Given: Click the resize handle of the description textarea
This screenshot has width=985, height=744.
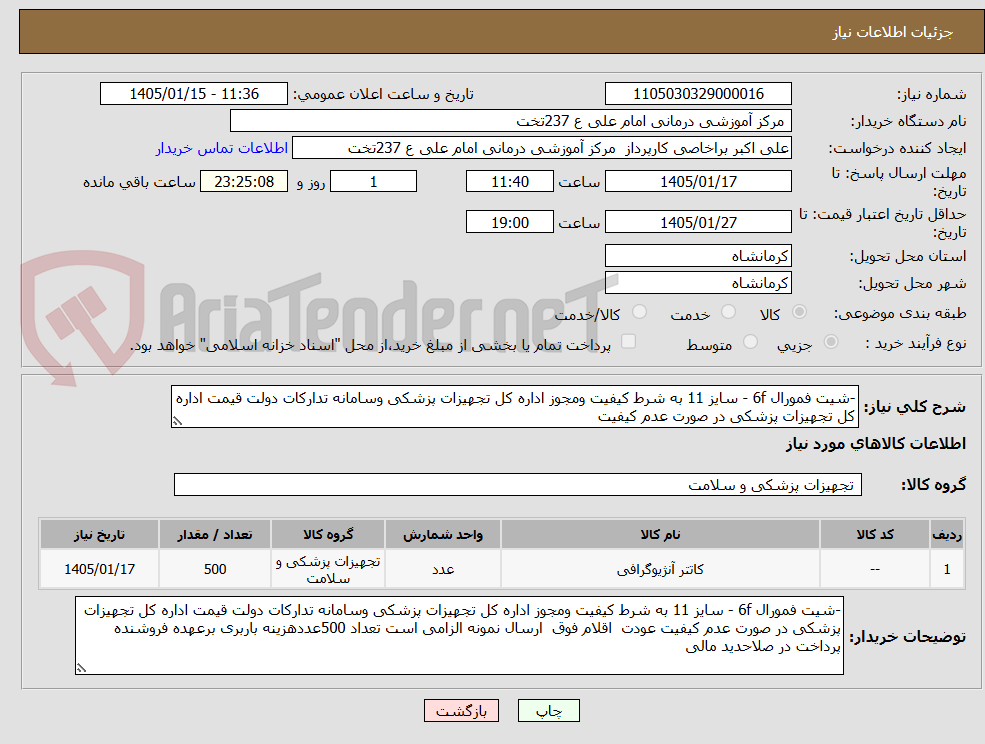Looking at the screenshot, I should pos(177,421).
